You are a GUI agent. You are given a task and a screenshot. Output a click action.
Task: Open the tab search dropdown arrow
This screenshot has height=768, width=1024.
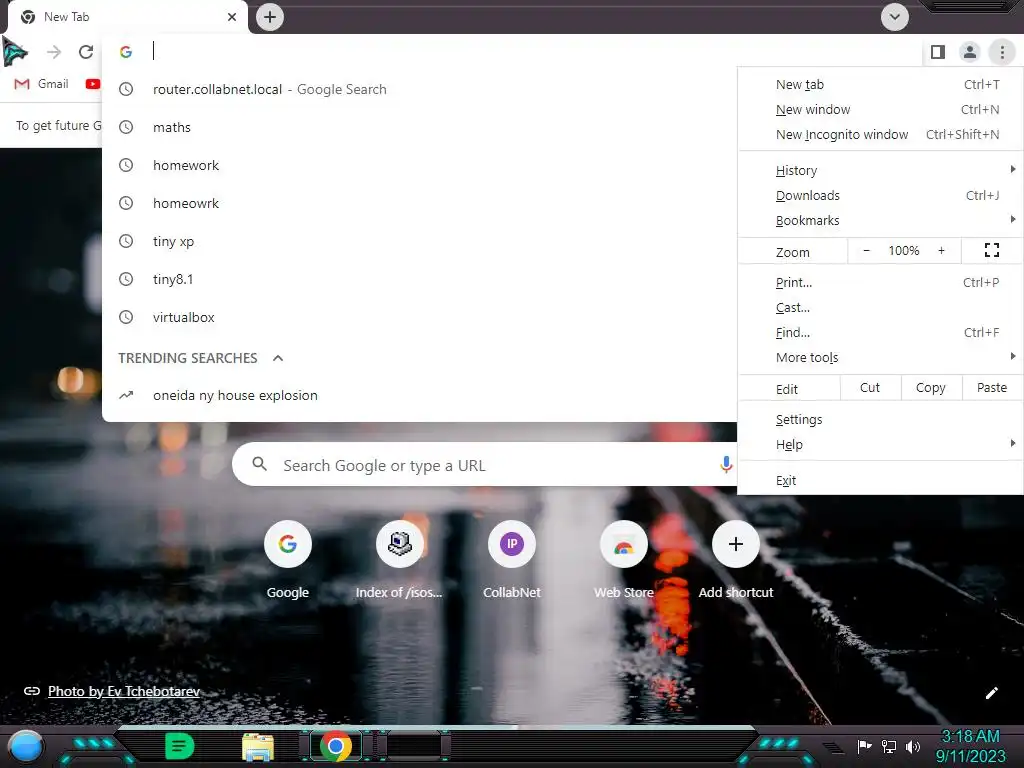(895, 17)
